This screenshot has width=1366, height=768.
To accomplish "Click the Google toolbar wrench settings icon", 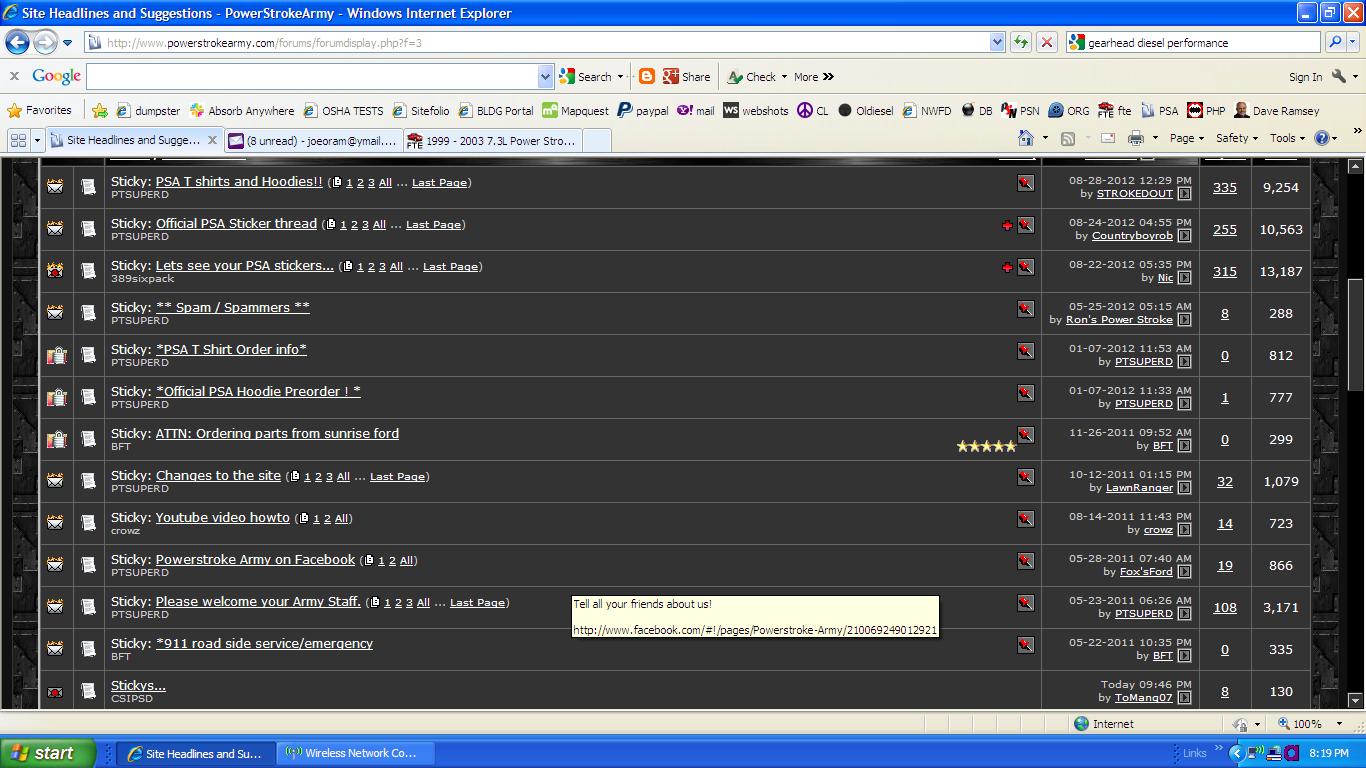I will point(1339,76).
